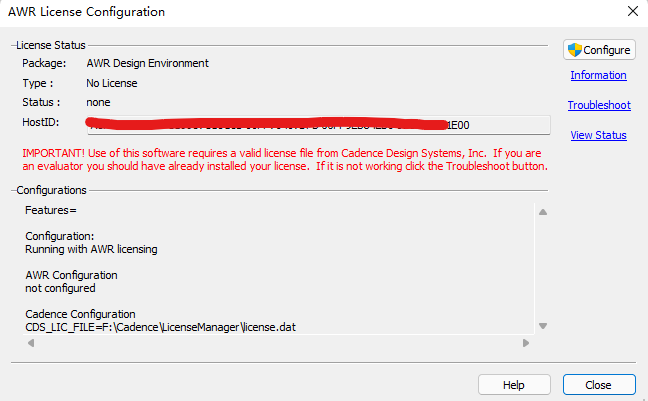Click the scroll down arrow in Configurations
Screen dimensions: 648x401
[x=543, y=326]
